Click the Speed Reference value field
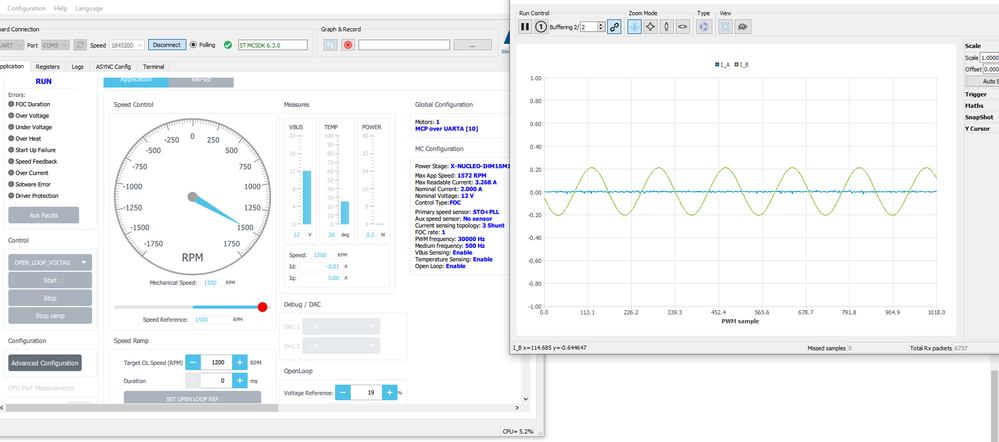Screen dimensions: 999x442 click(x=212, y=320)
